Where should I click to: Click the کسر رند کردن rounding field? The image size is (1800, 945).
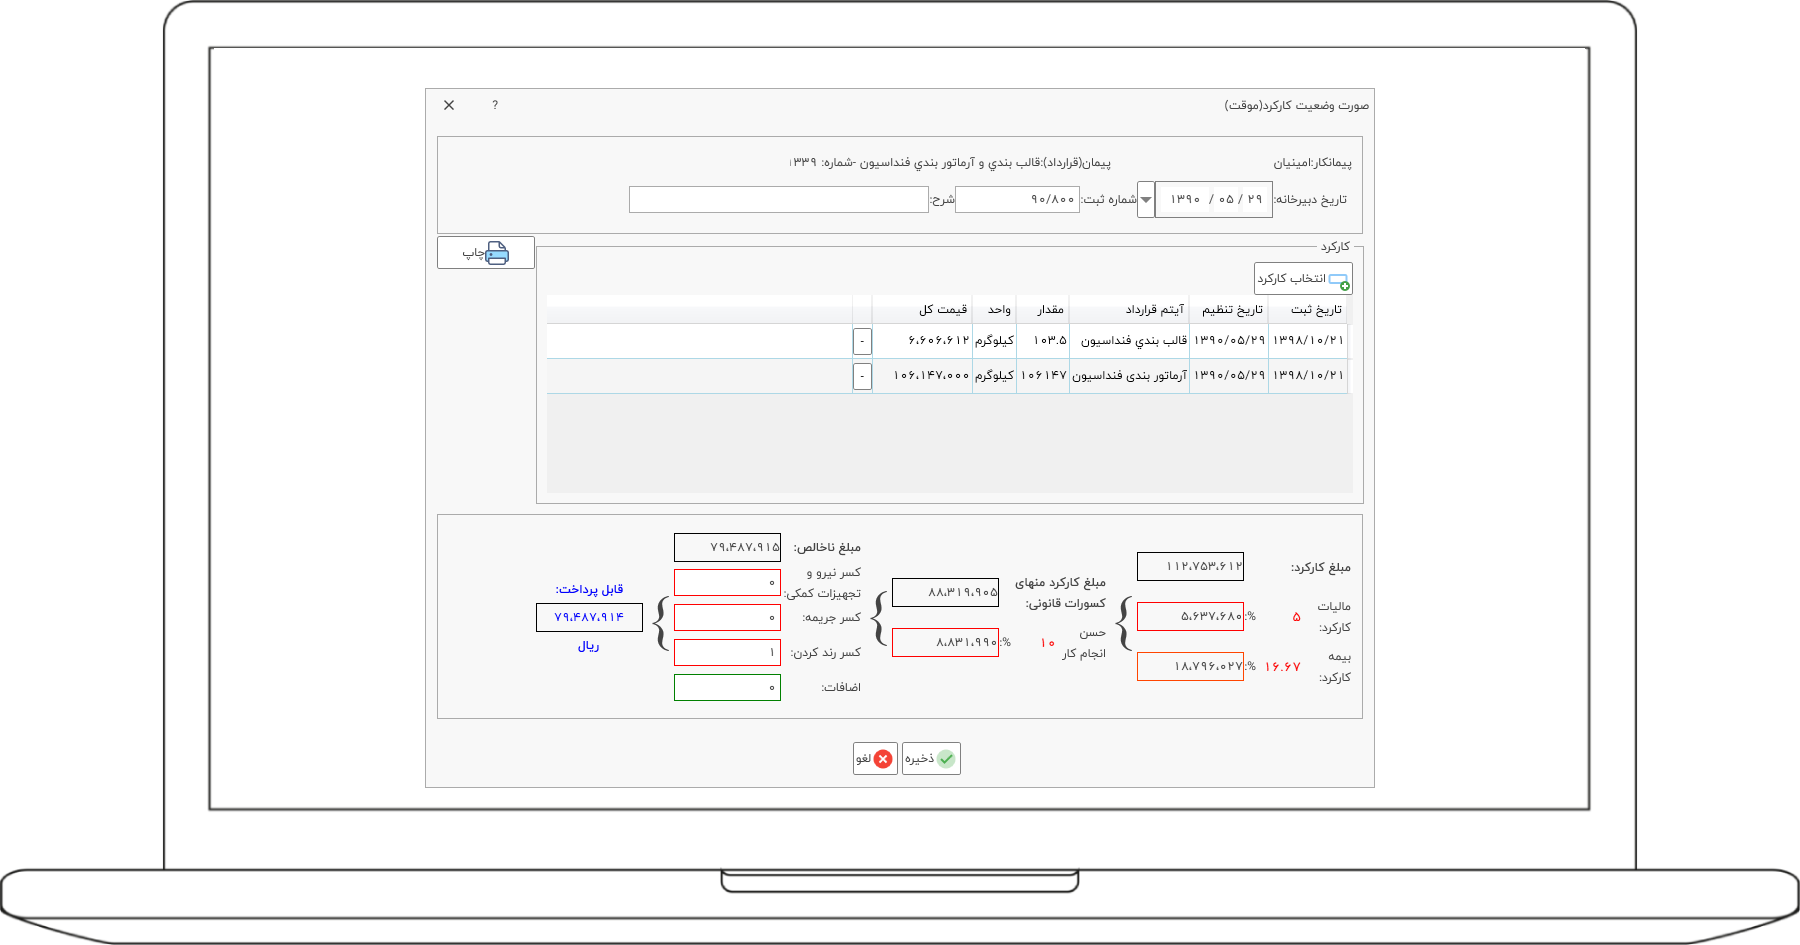(727, 653)
